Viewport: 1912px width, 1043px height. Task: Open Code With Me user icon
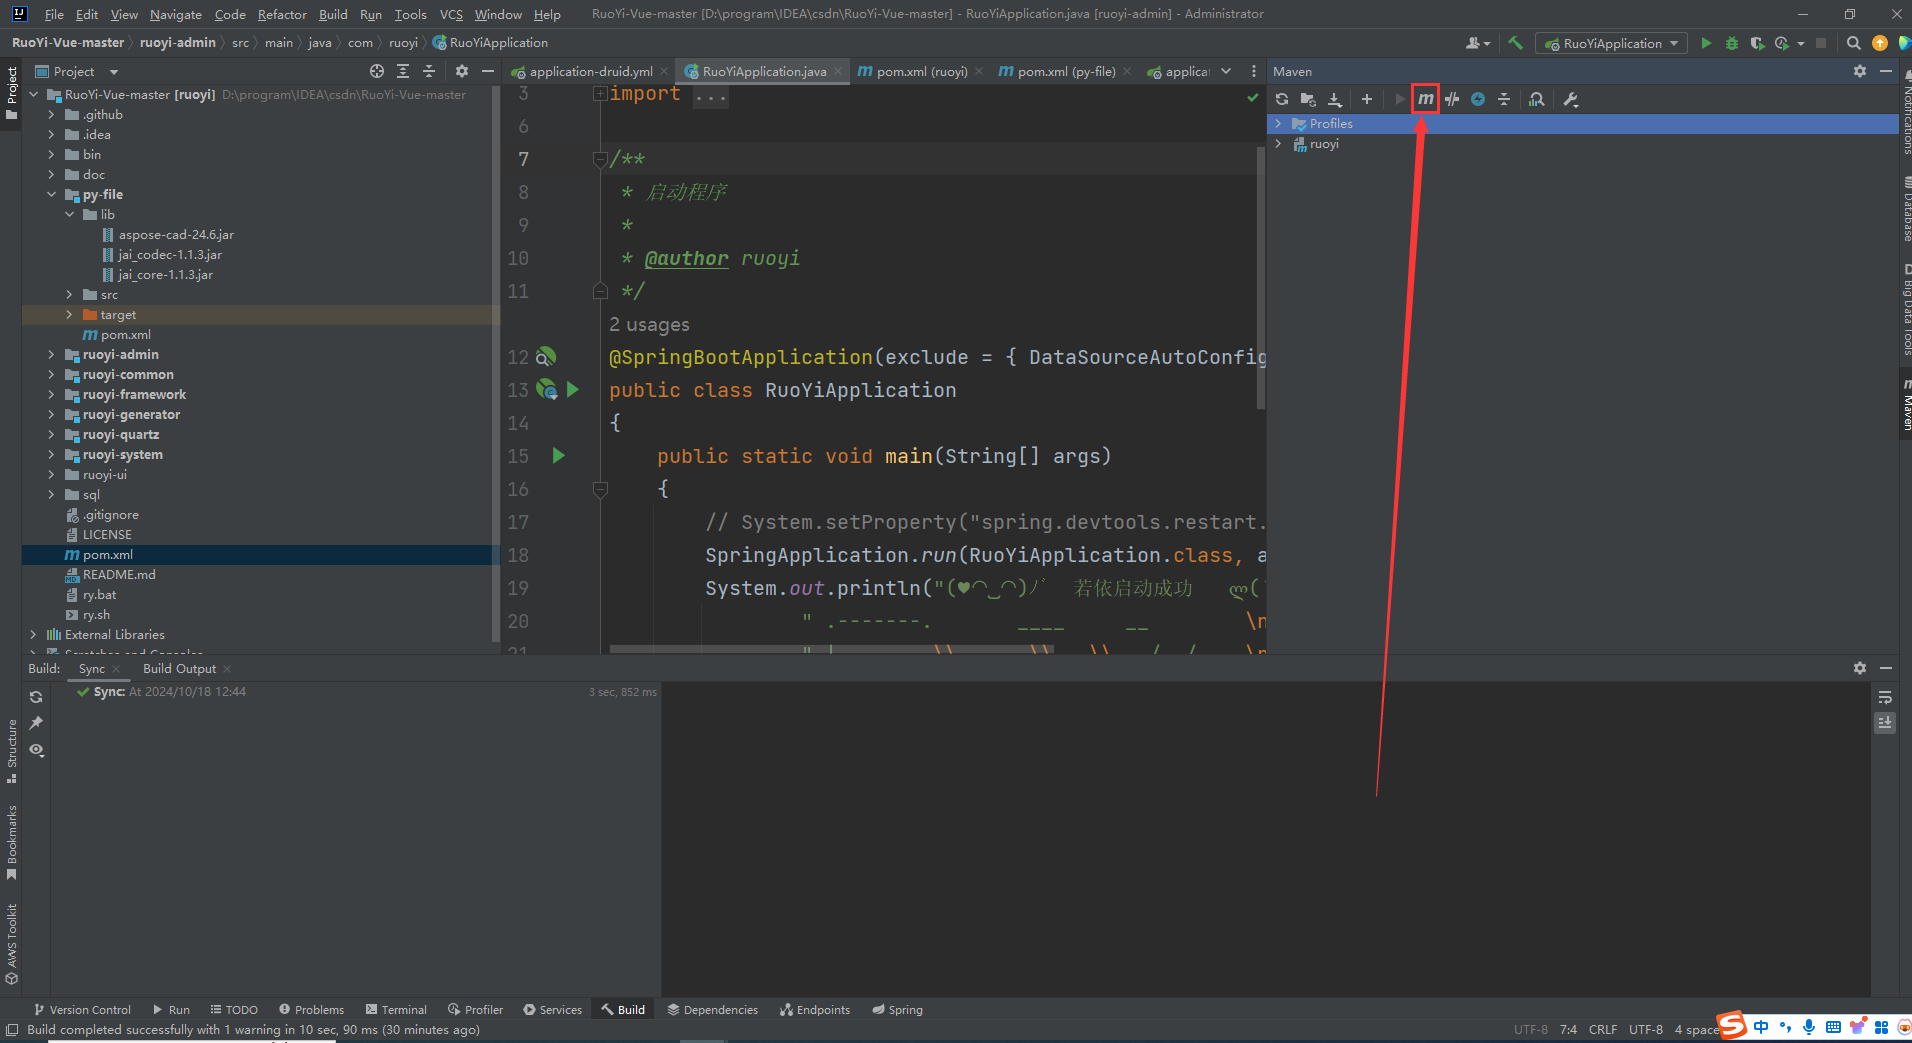[1476, 43]
